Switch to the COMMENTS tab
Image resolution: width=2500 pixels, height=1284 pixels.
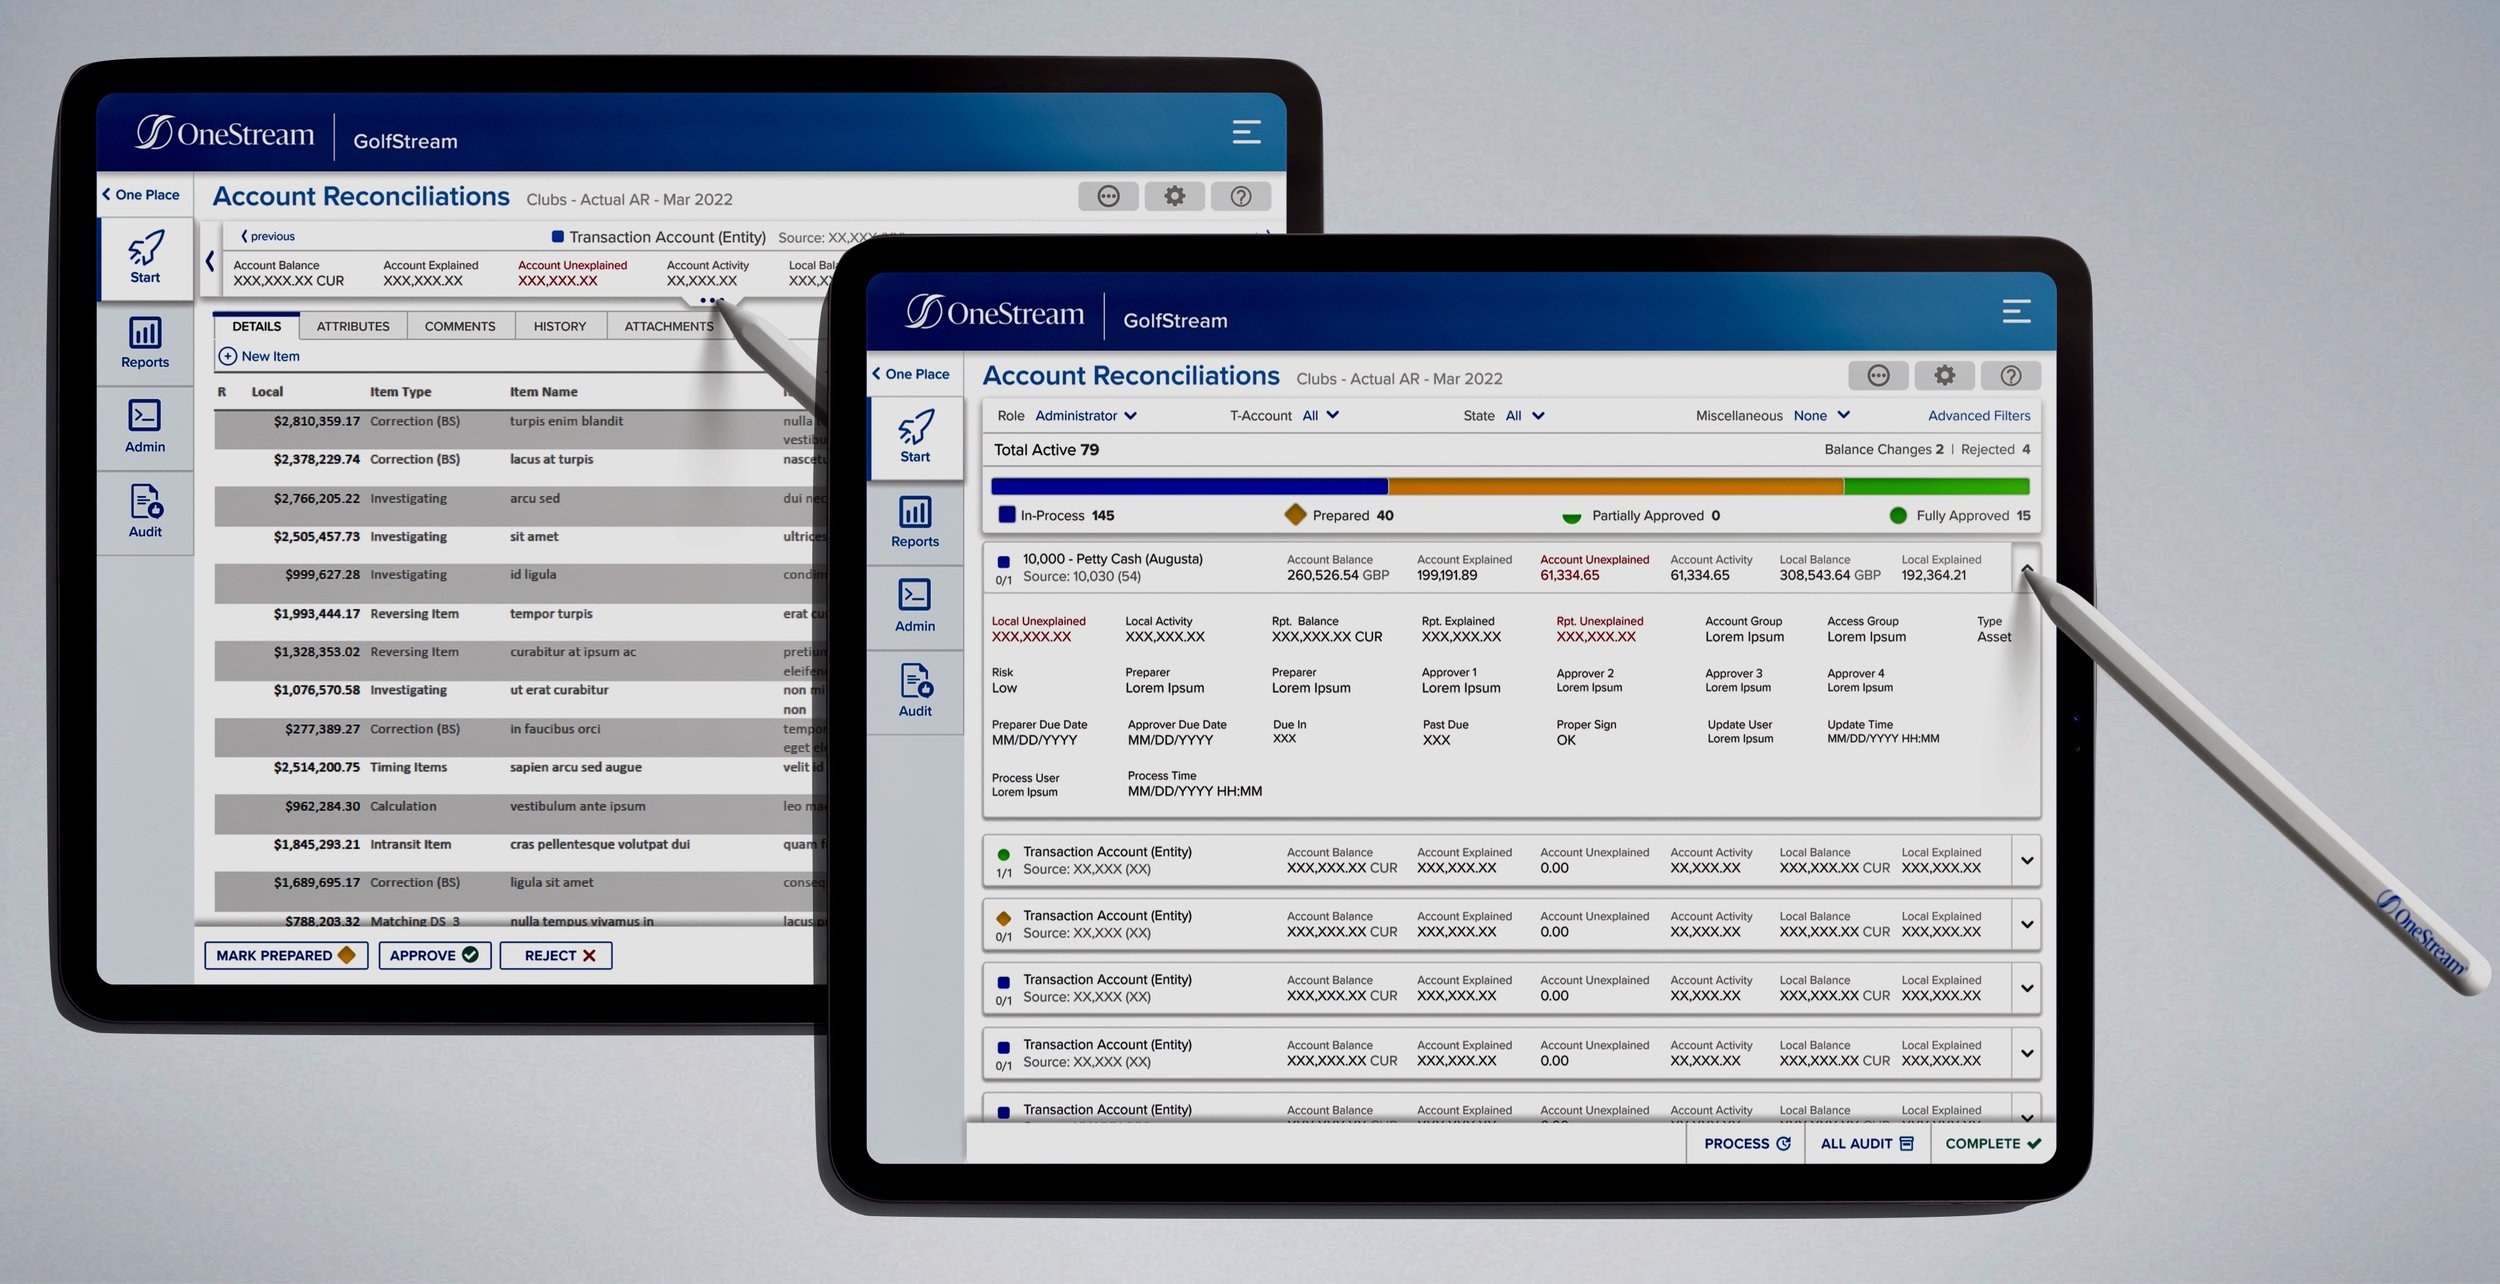coord(460,326)
